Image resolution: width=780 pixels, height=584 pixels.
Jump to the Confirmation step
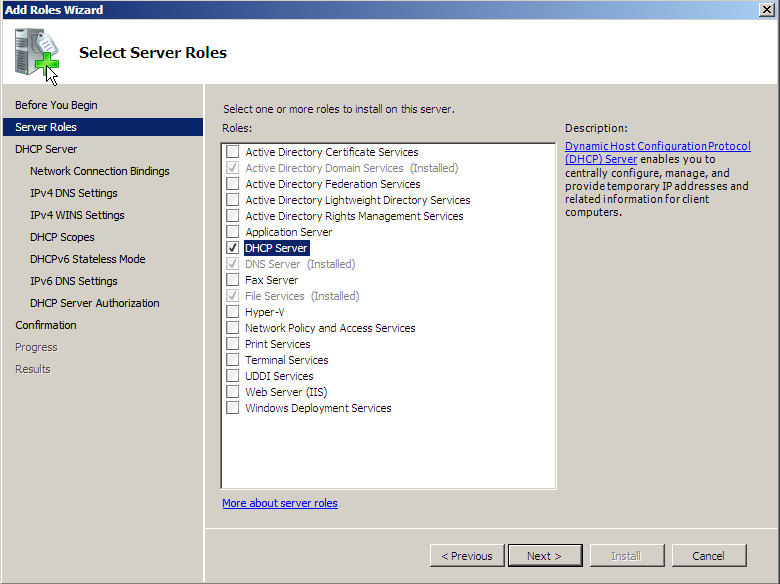(46, 325)
